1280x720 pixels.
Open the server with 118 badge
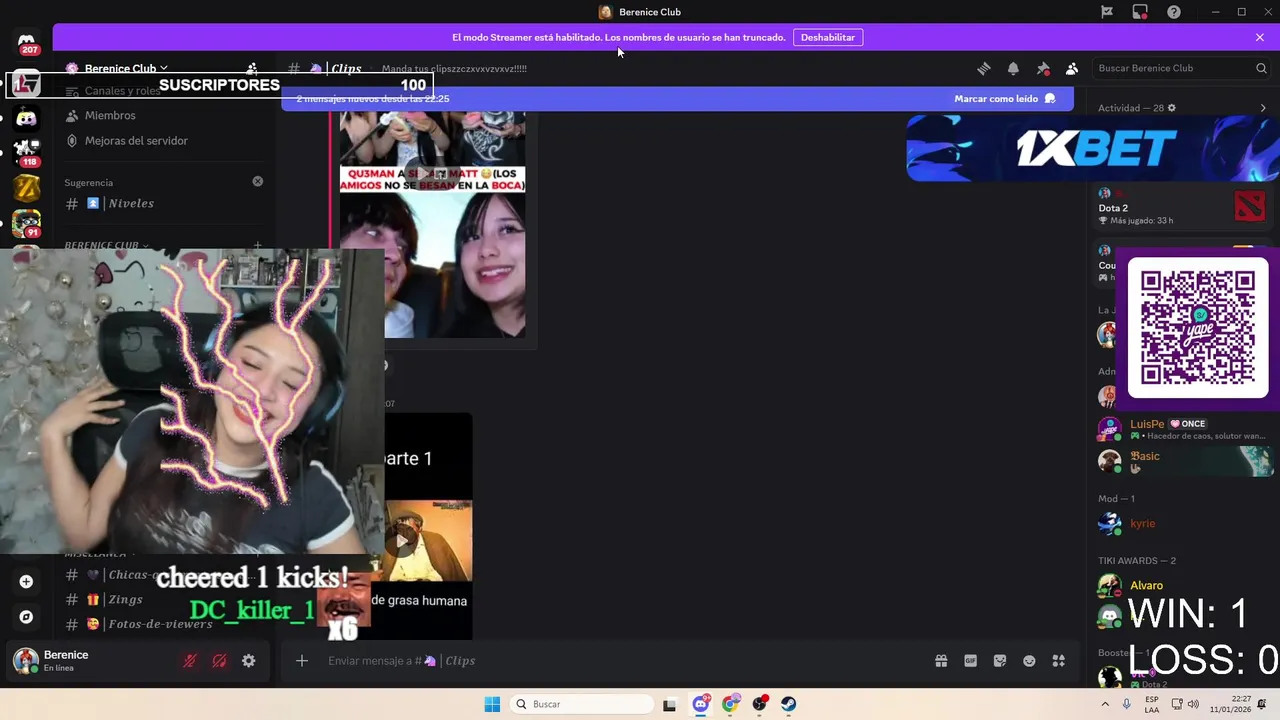click(27, 152)
